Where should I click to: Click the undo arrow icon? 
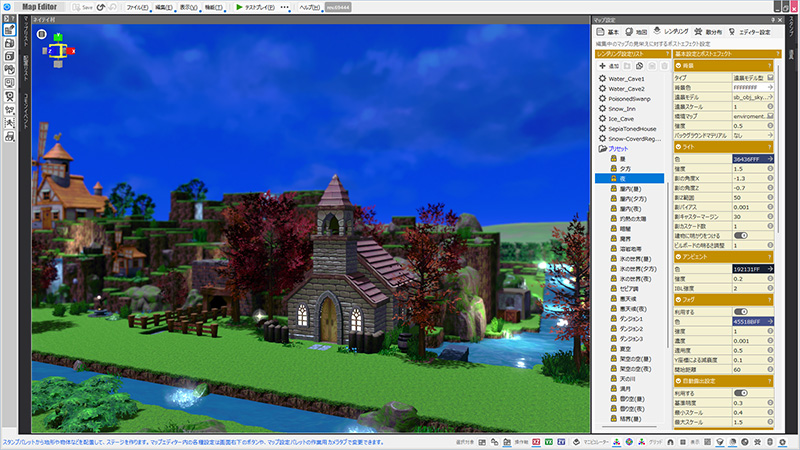pyautogui.click(x=102, y=7)
